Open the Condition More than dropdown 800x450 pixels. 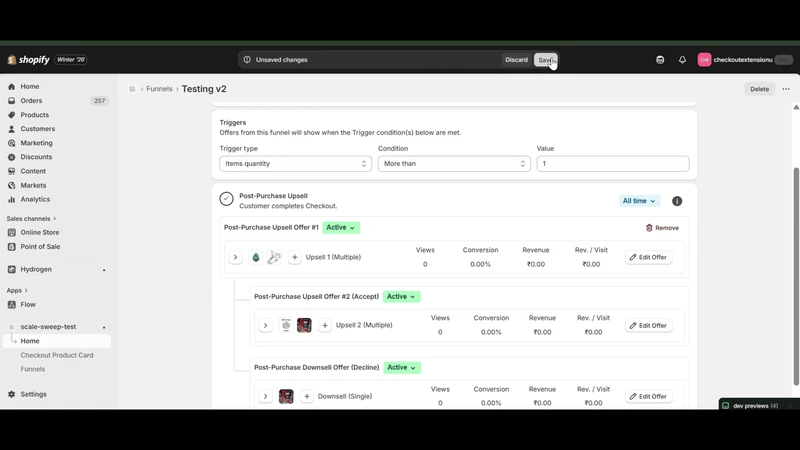pyautogui.click(x=454, y=164)
